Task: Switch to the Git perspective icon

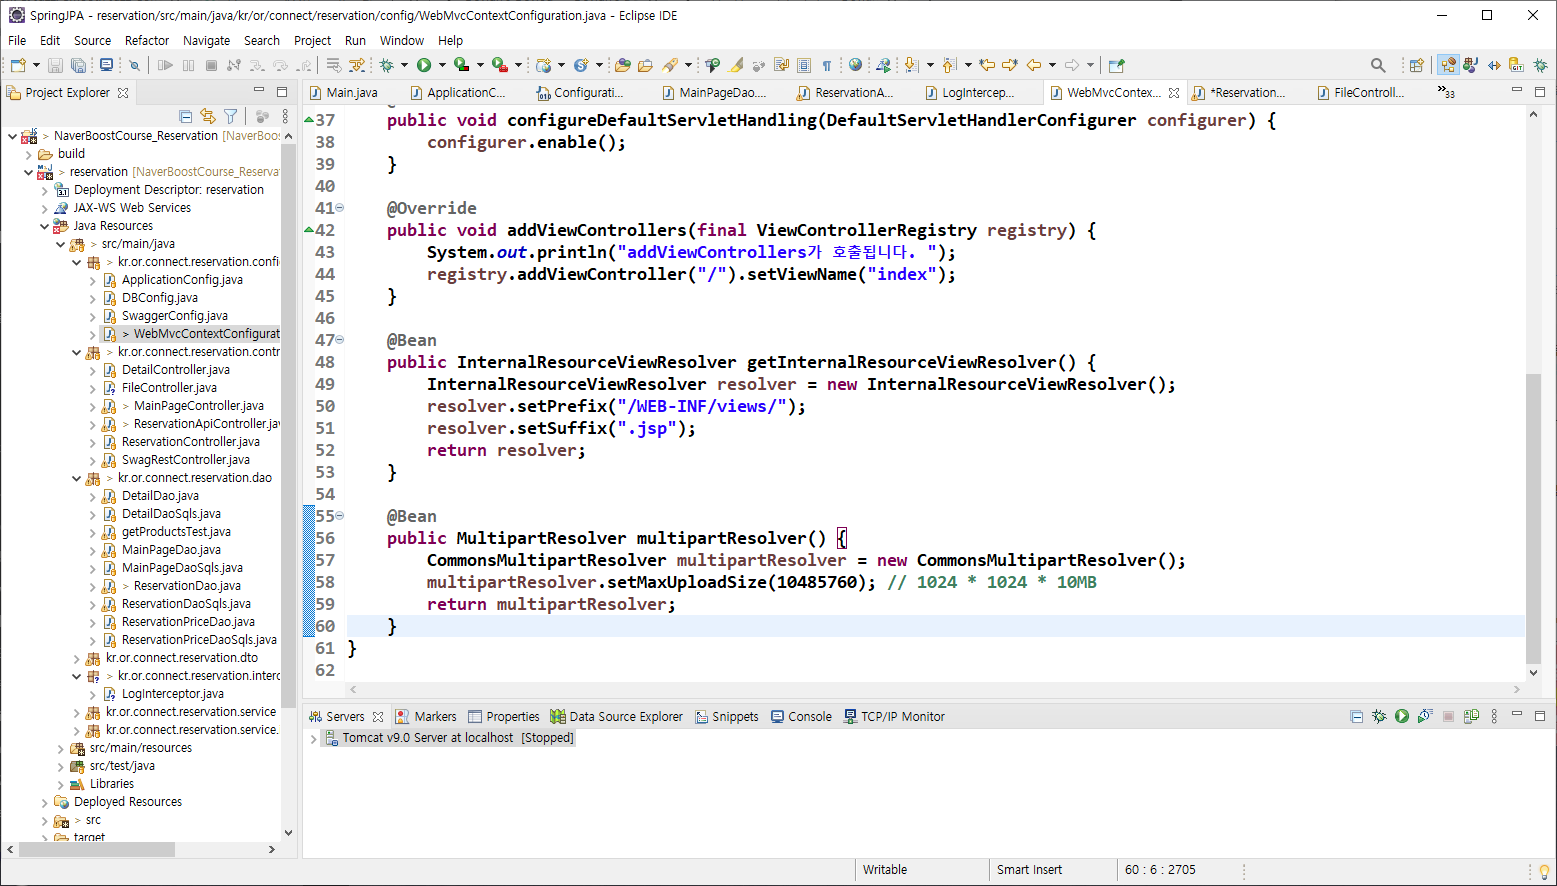Action: pyautogui.click(x=1517, y=65)
